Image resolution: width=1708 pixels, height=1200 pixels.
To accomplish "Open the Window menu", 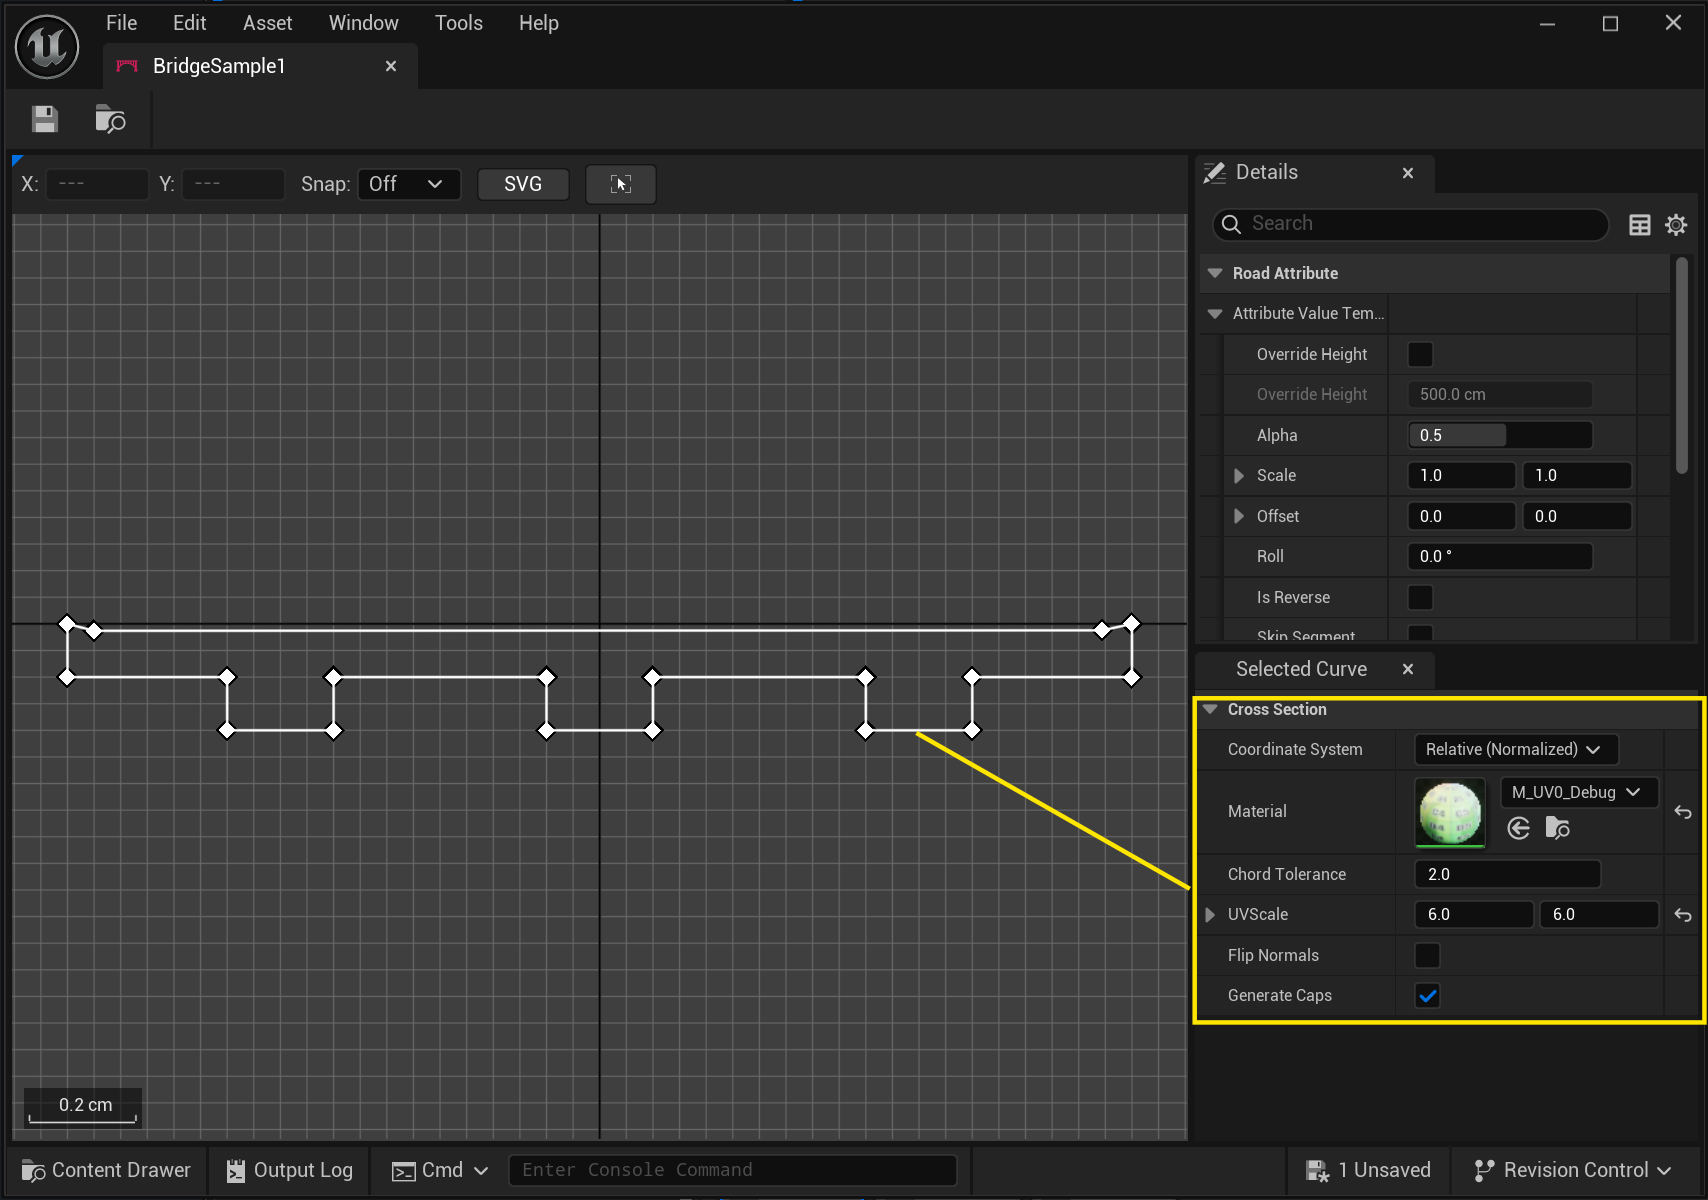I will (363, 23).
